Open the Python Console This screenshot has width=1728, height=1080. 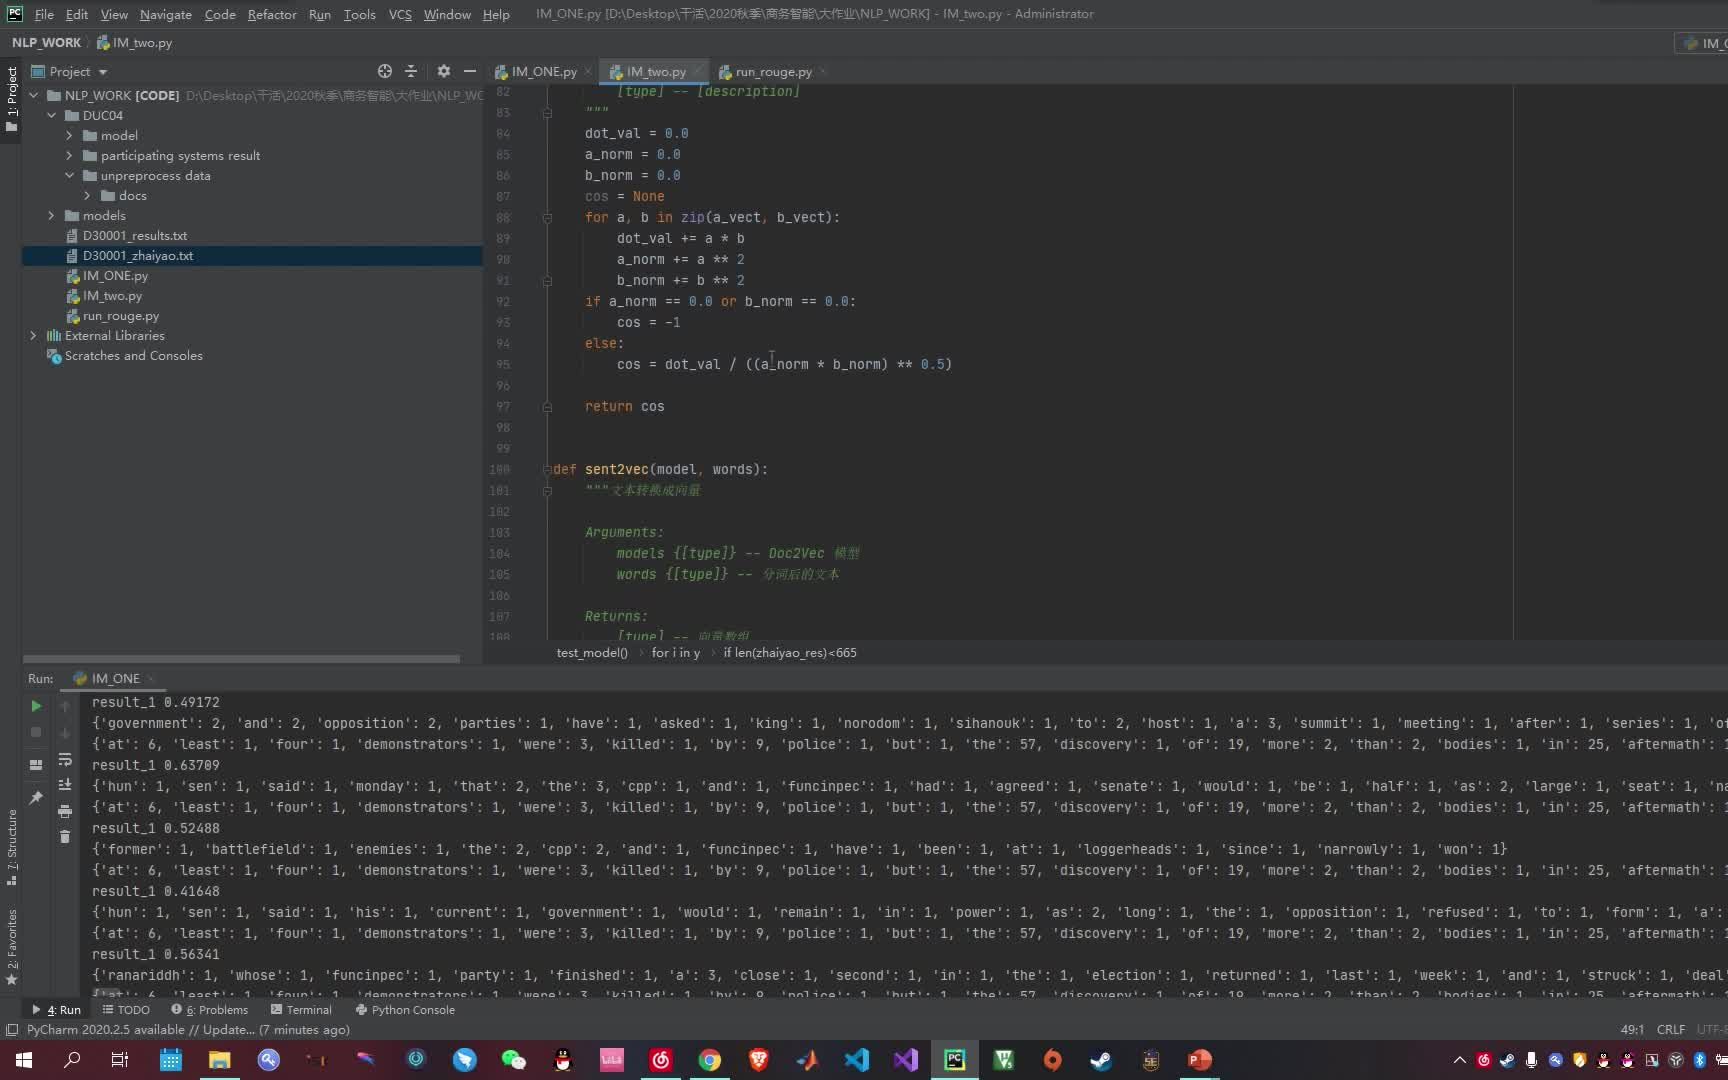408,1010
